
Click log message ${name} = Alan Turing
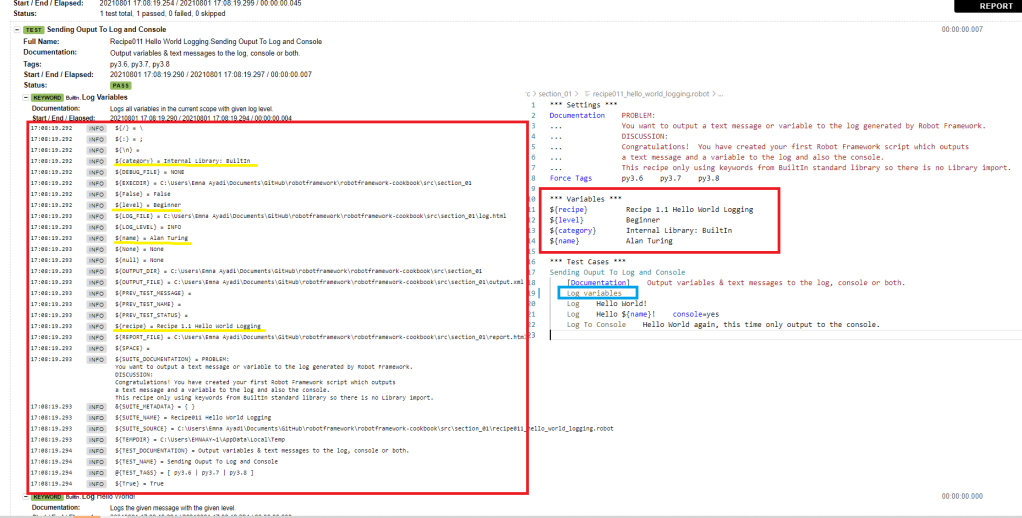[x=151, y=238]
